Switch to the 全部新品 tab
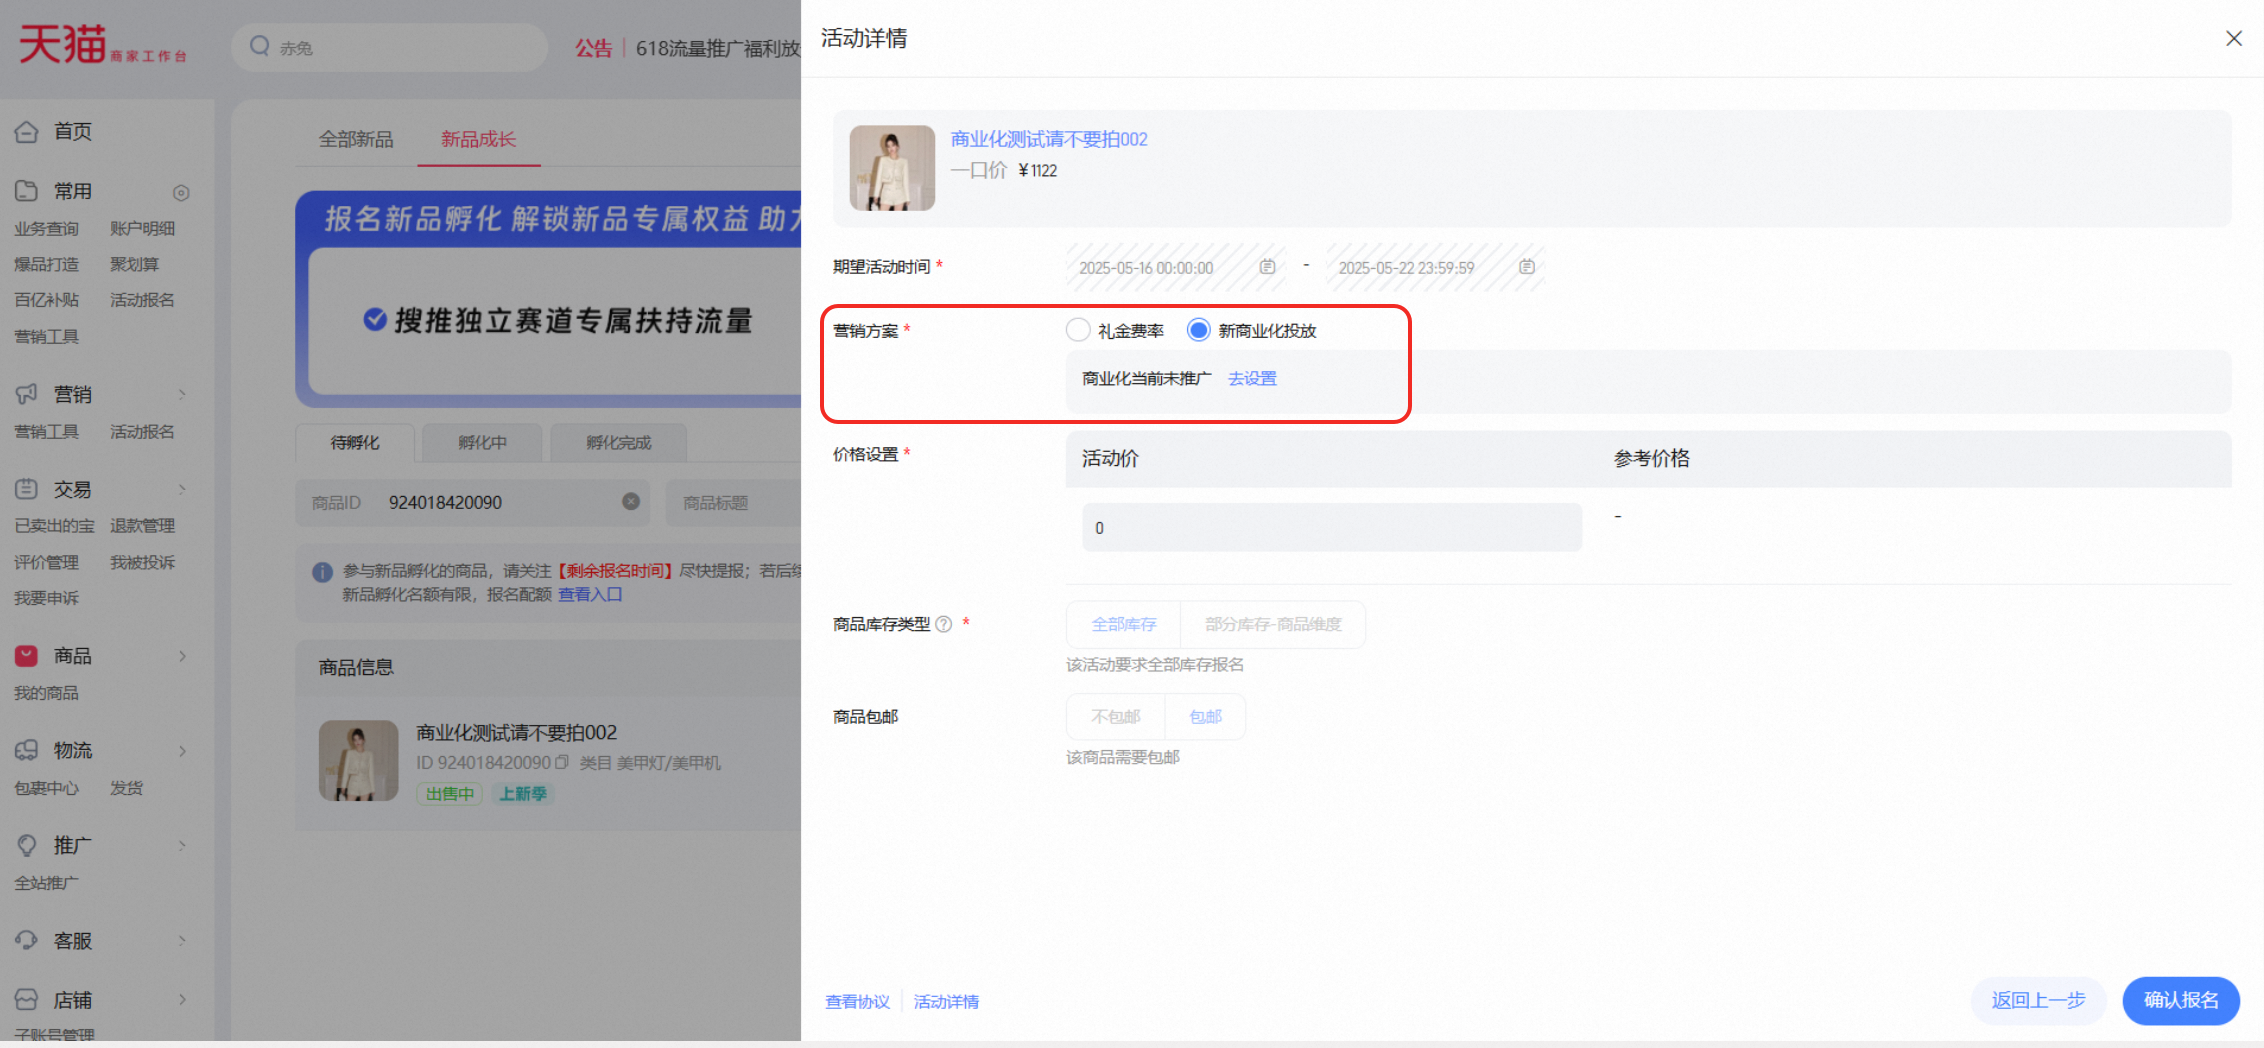 (x=356, y=139)
